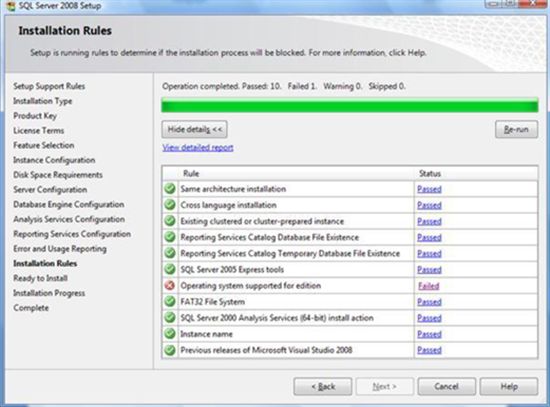
Task: Click the Instance name rule text
Action: (x=206, y=334)
